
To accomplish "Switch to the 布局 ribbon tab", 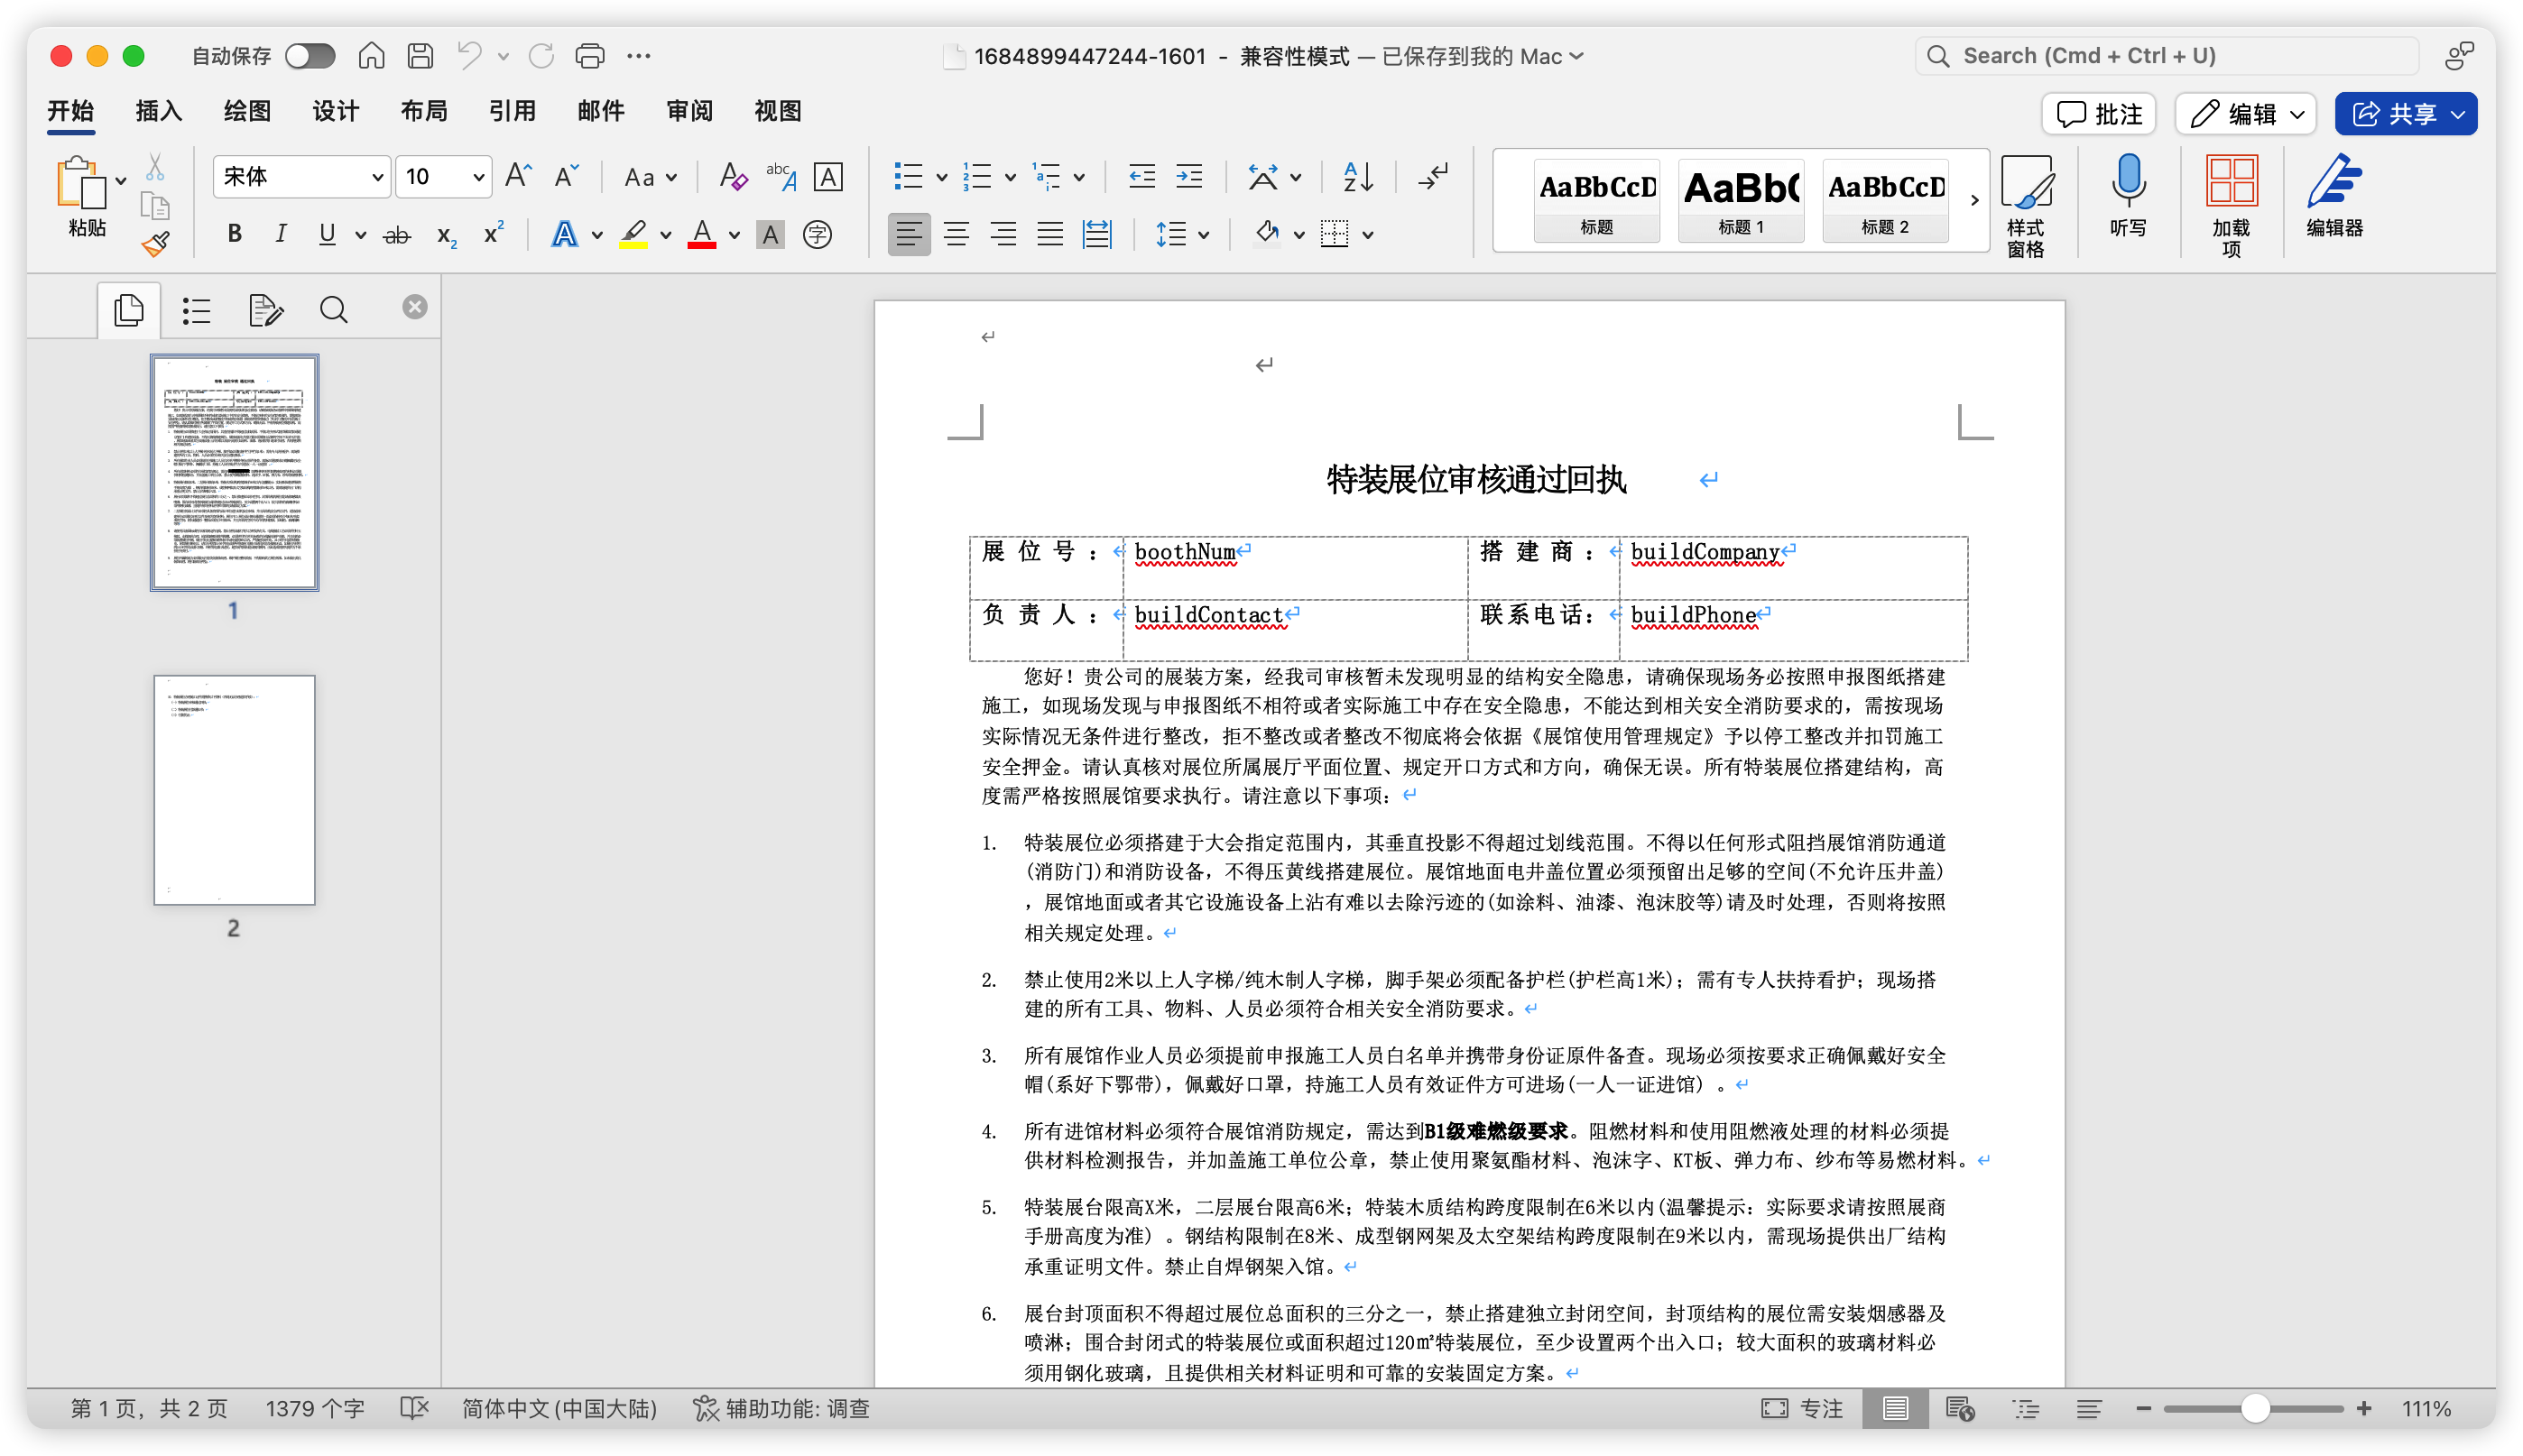I will point(424,111).
